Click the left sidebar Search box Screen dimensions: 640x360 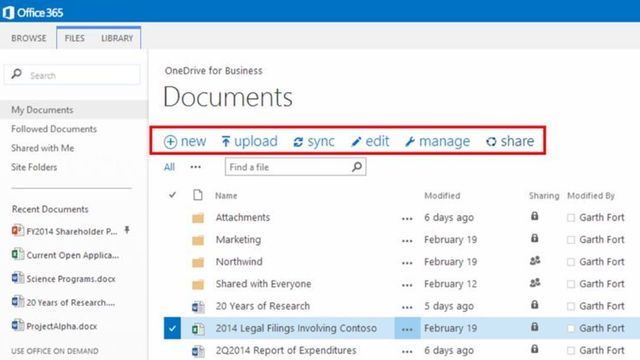coord(72,75)
